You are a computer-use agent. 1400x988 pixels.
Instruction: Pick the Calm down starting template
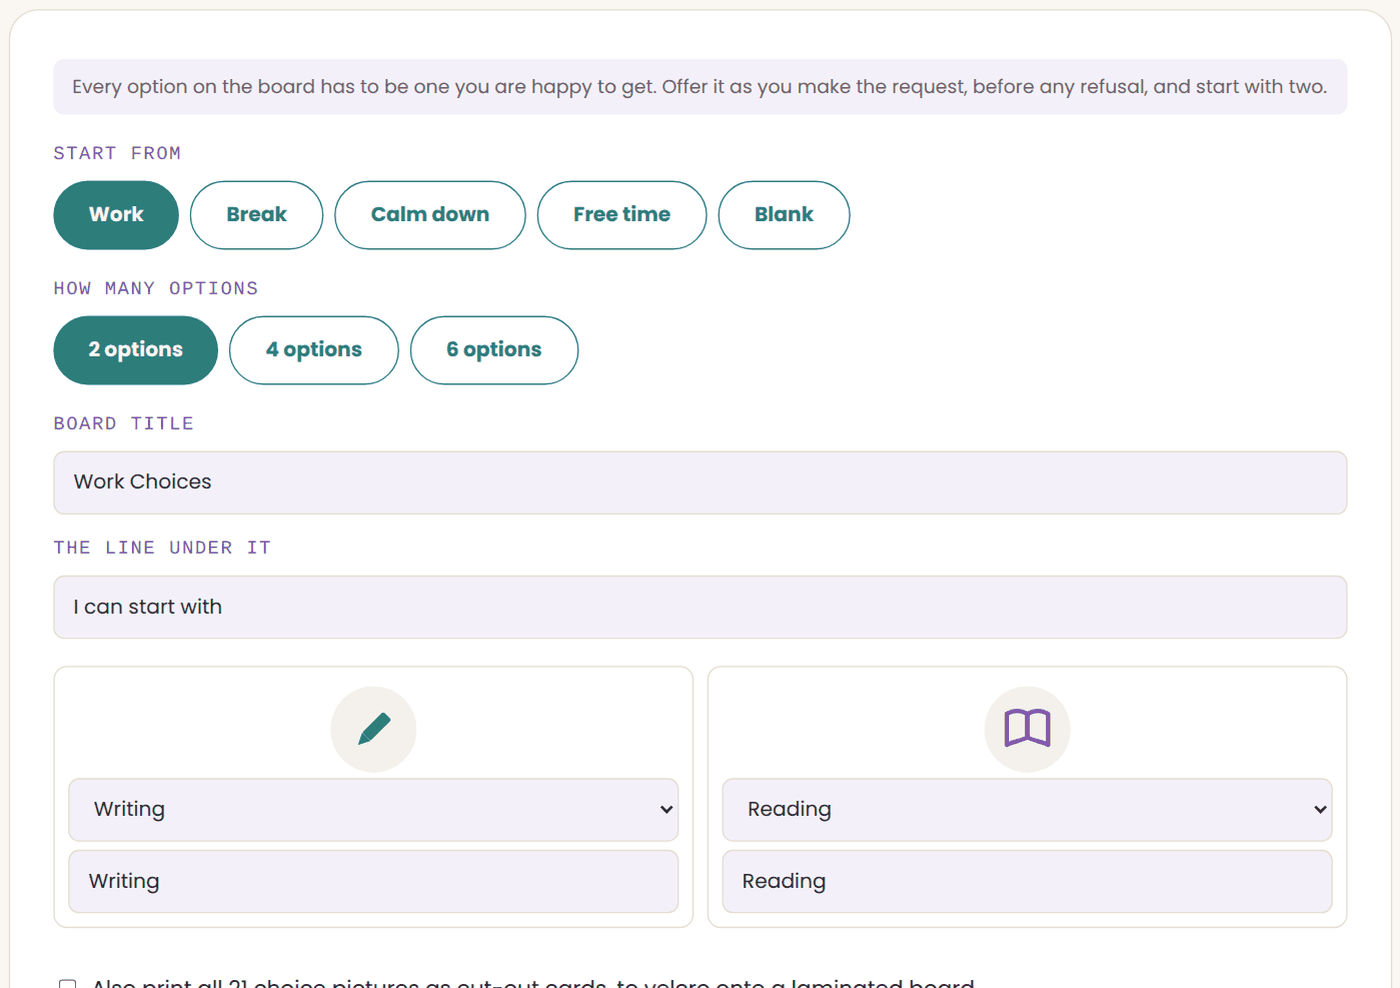tap(430, 215)
